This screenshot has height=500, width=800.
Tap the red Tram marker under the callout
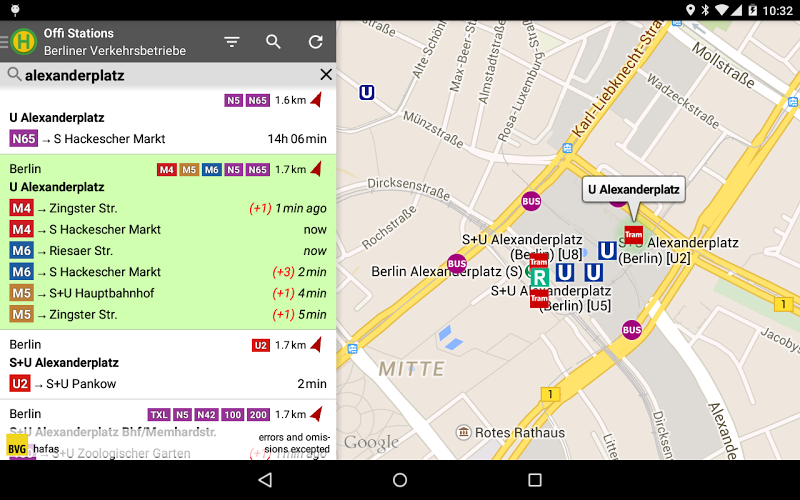[x=632, y=234]
